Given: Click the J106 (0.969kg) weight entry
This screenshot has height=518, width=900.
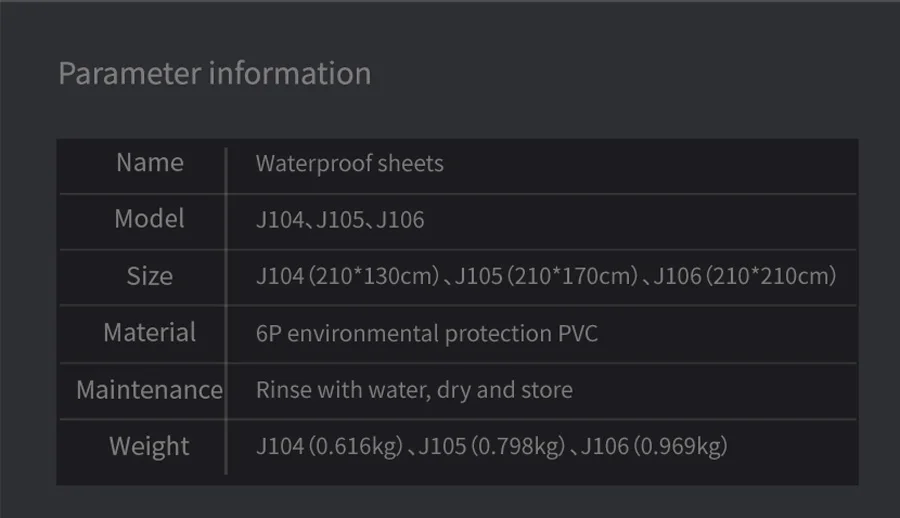Looking at the screenshot, I should (x=654, y=446).
